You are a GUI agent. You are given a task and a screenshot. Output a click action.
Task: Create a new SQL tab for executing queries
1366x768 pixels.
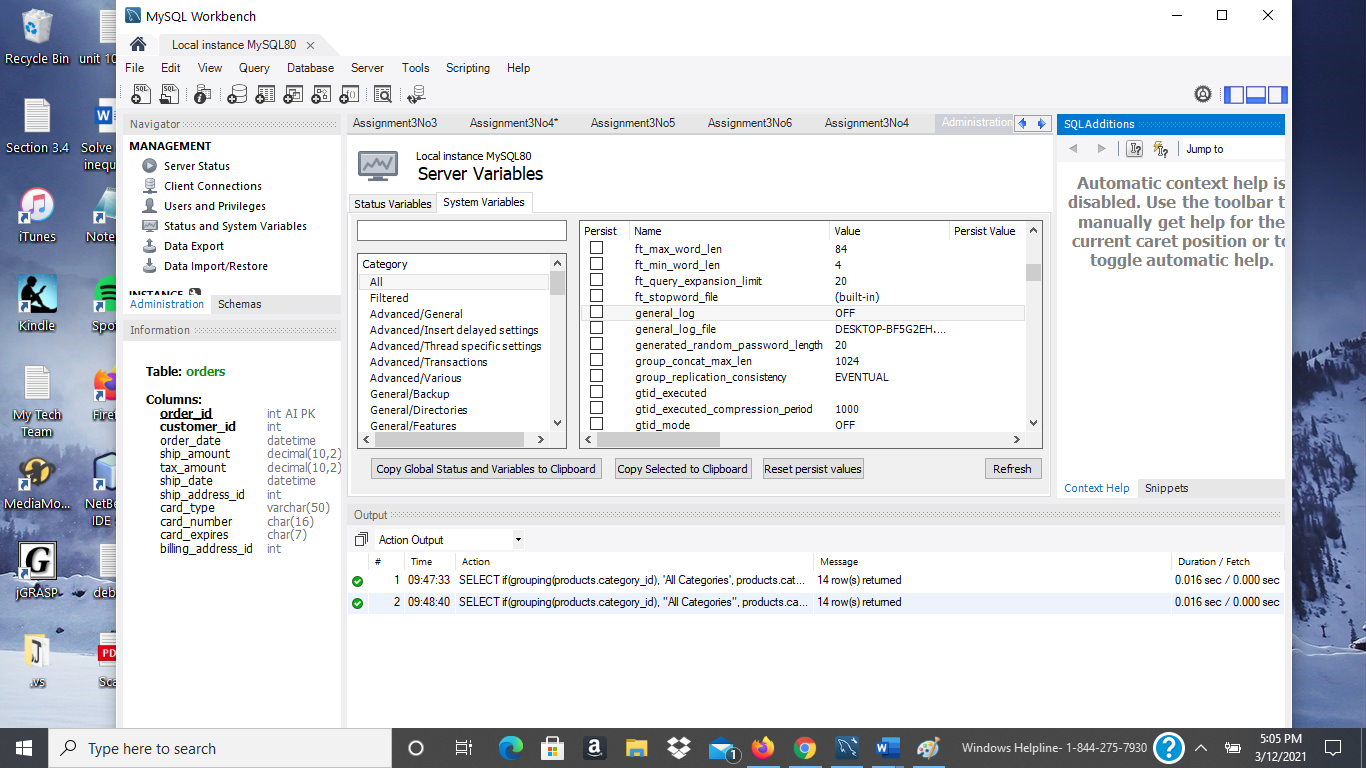141,94
